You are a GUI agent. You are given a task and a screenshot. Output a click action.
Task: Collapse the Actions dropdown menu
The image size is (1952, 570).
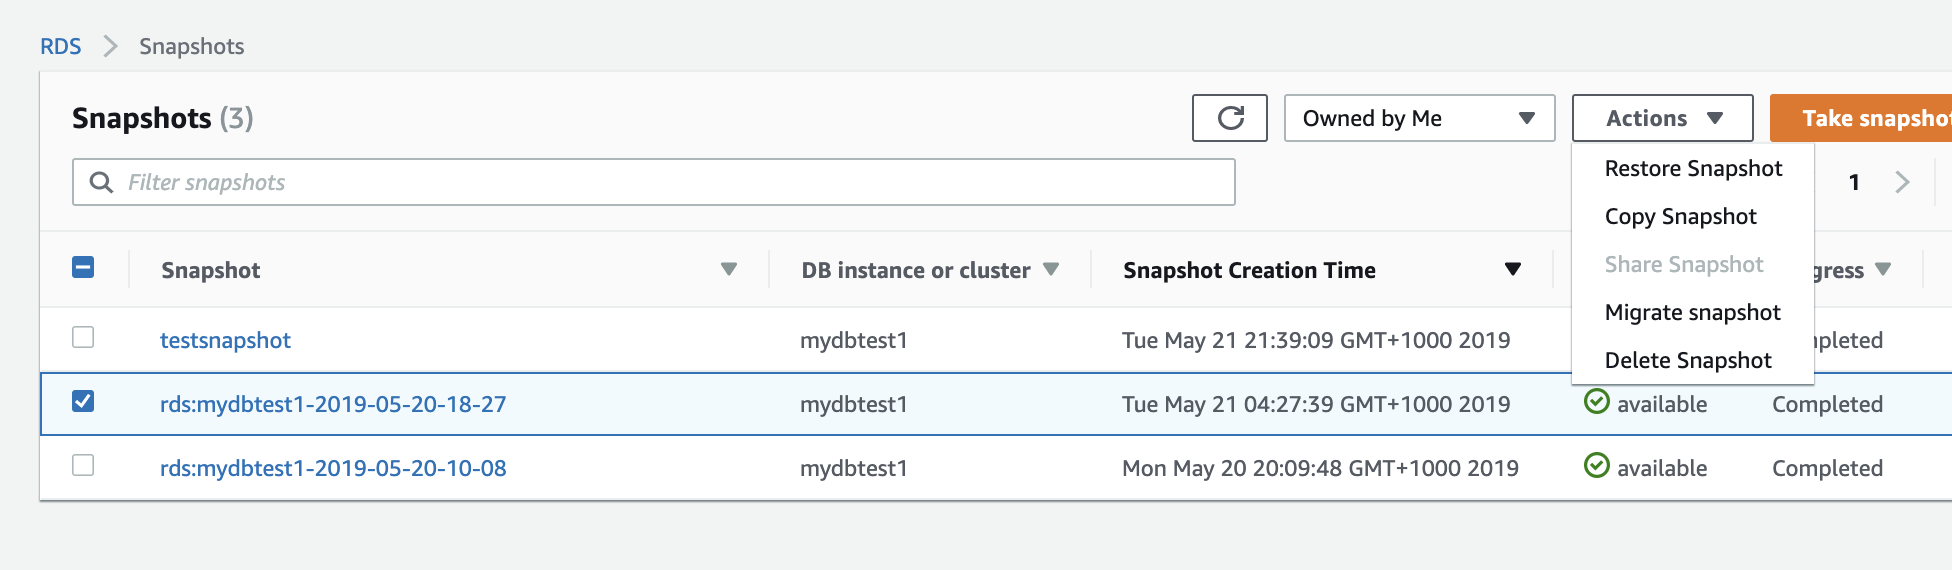click(x=1662, y=118)
